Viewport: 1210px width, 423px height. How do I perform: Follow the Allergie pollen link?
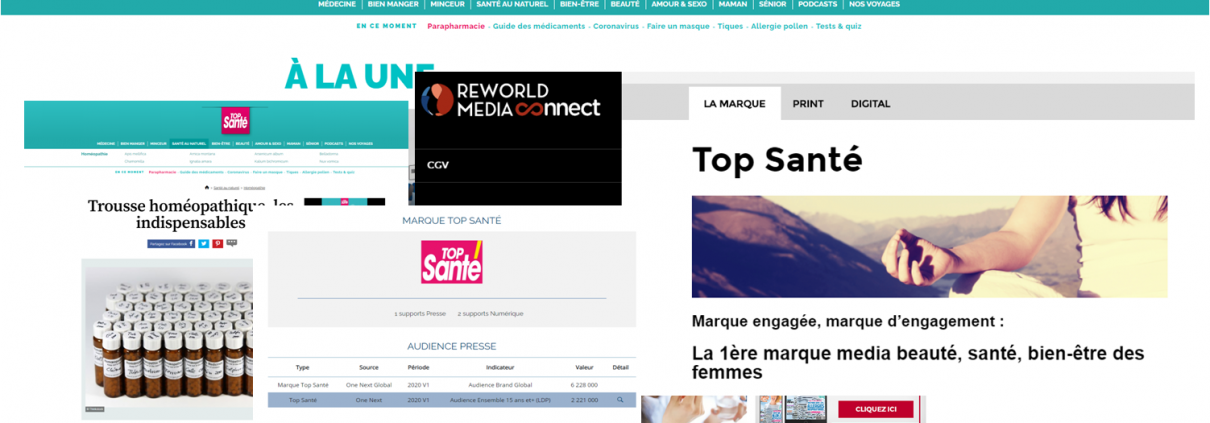click(779, 26)
